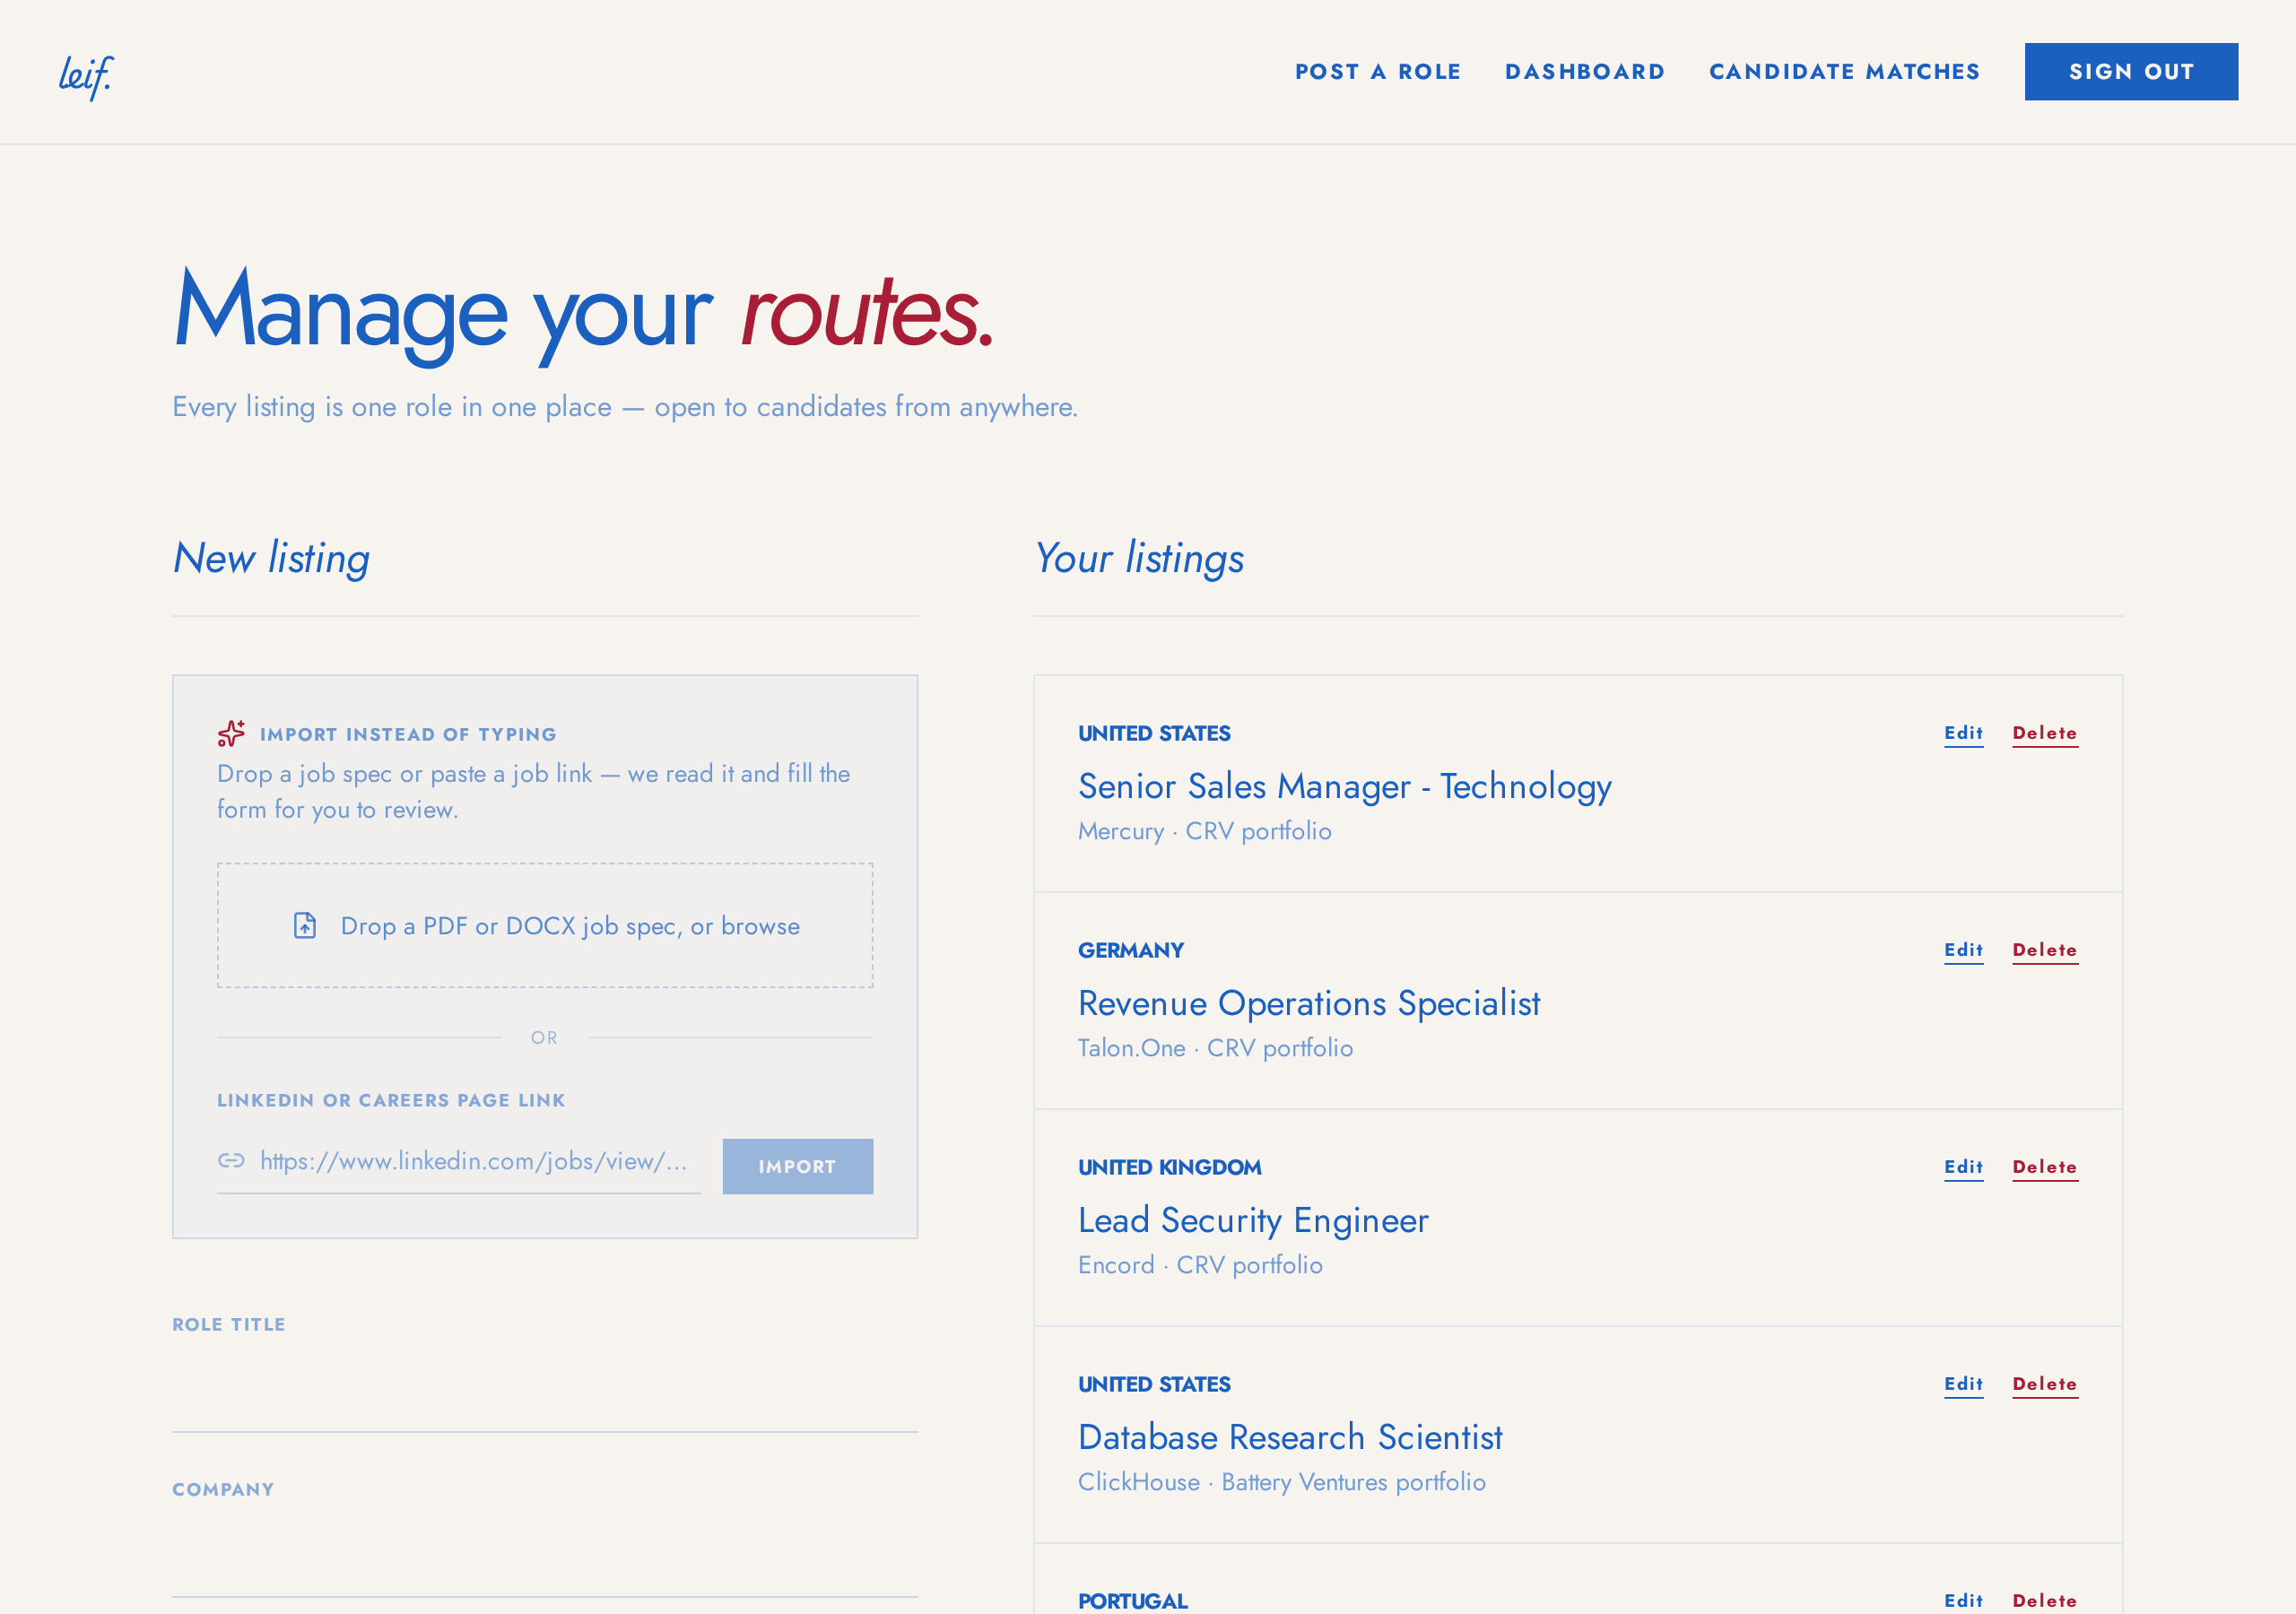Go to the Dashboard nav item
Image resolution: width=2296 pixels, height=1614 pixels.
click(1585, 72)
